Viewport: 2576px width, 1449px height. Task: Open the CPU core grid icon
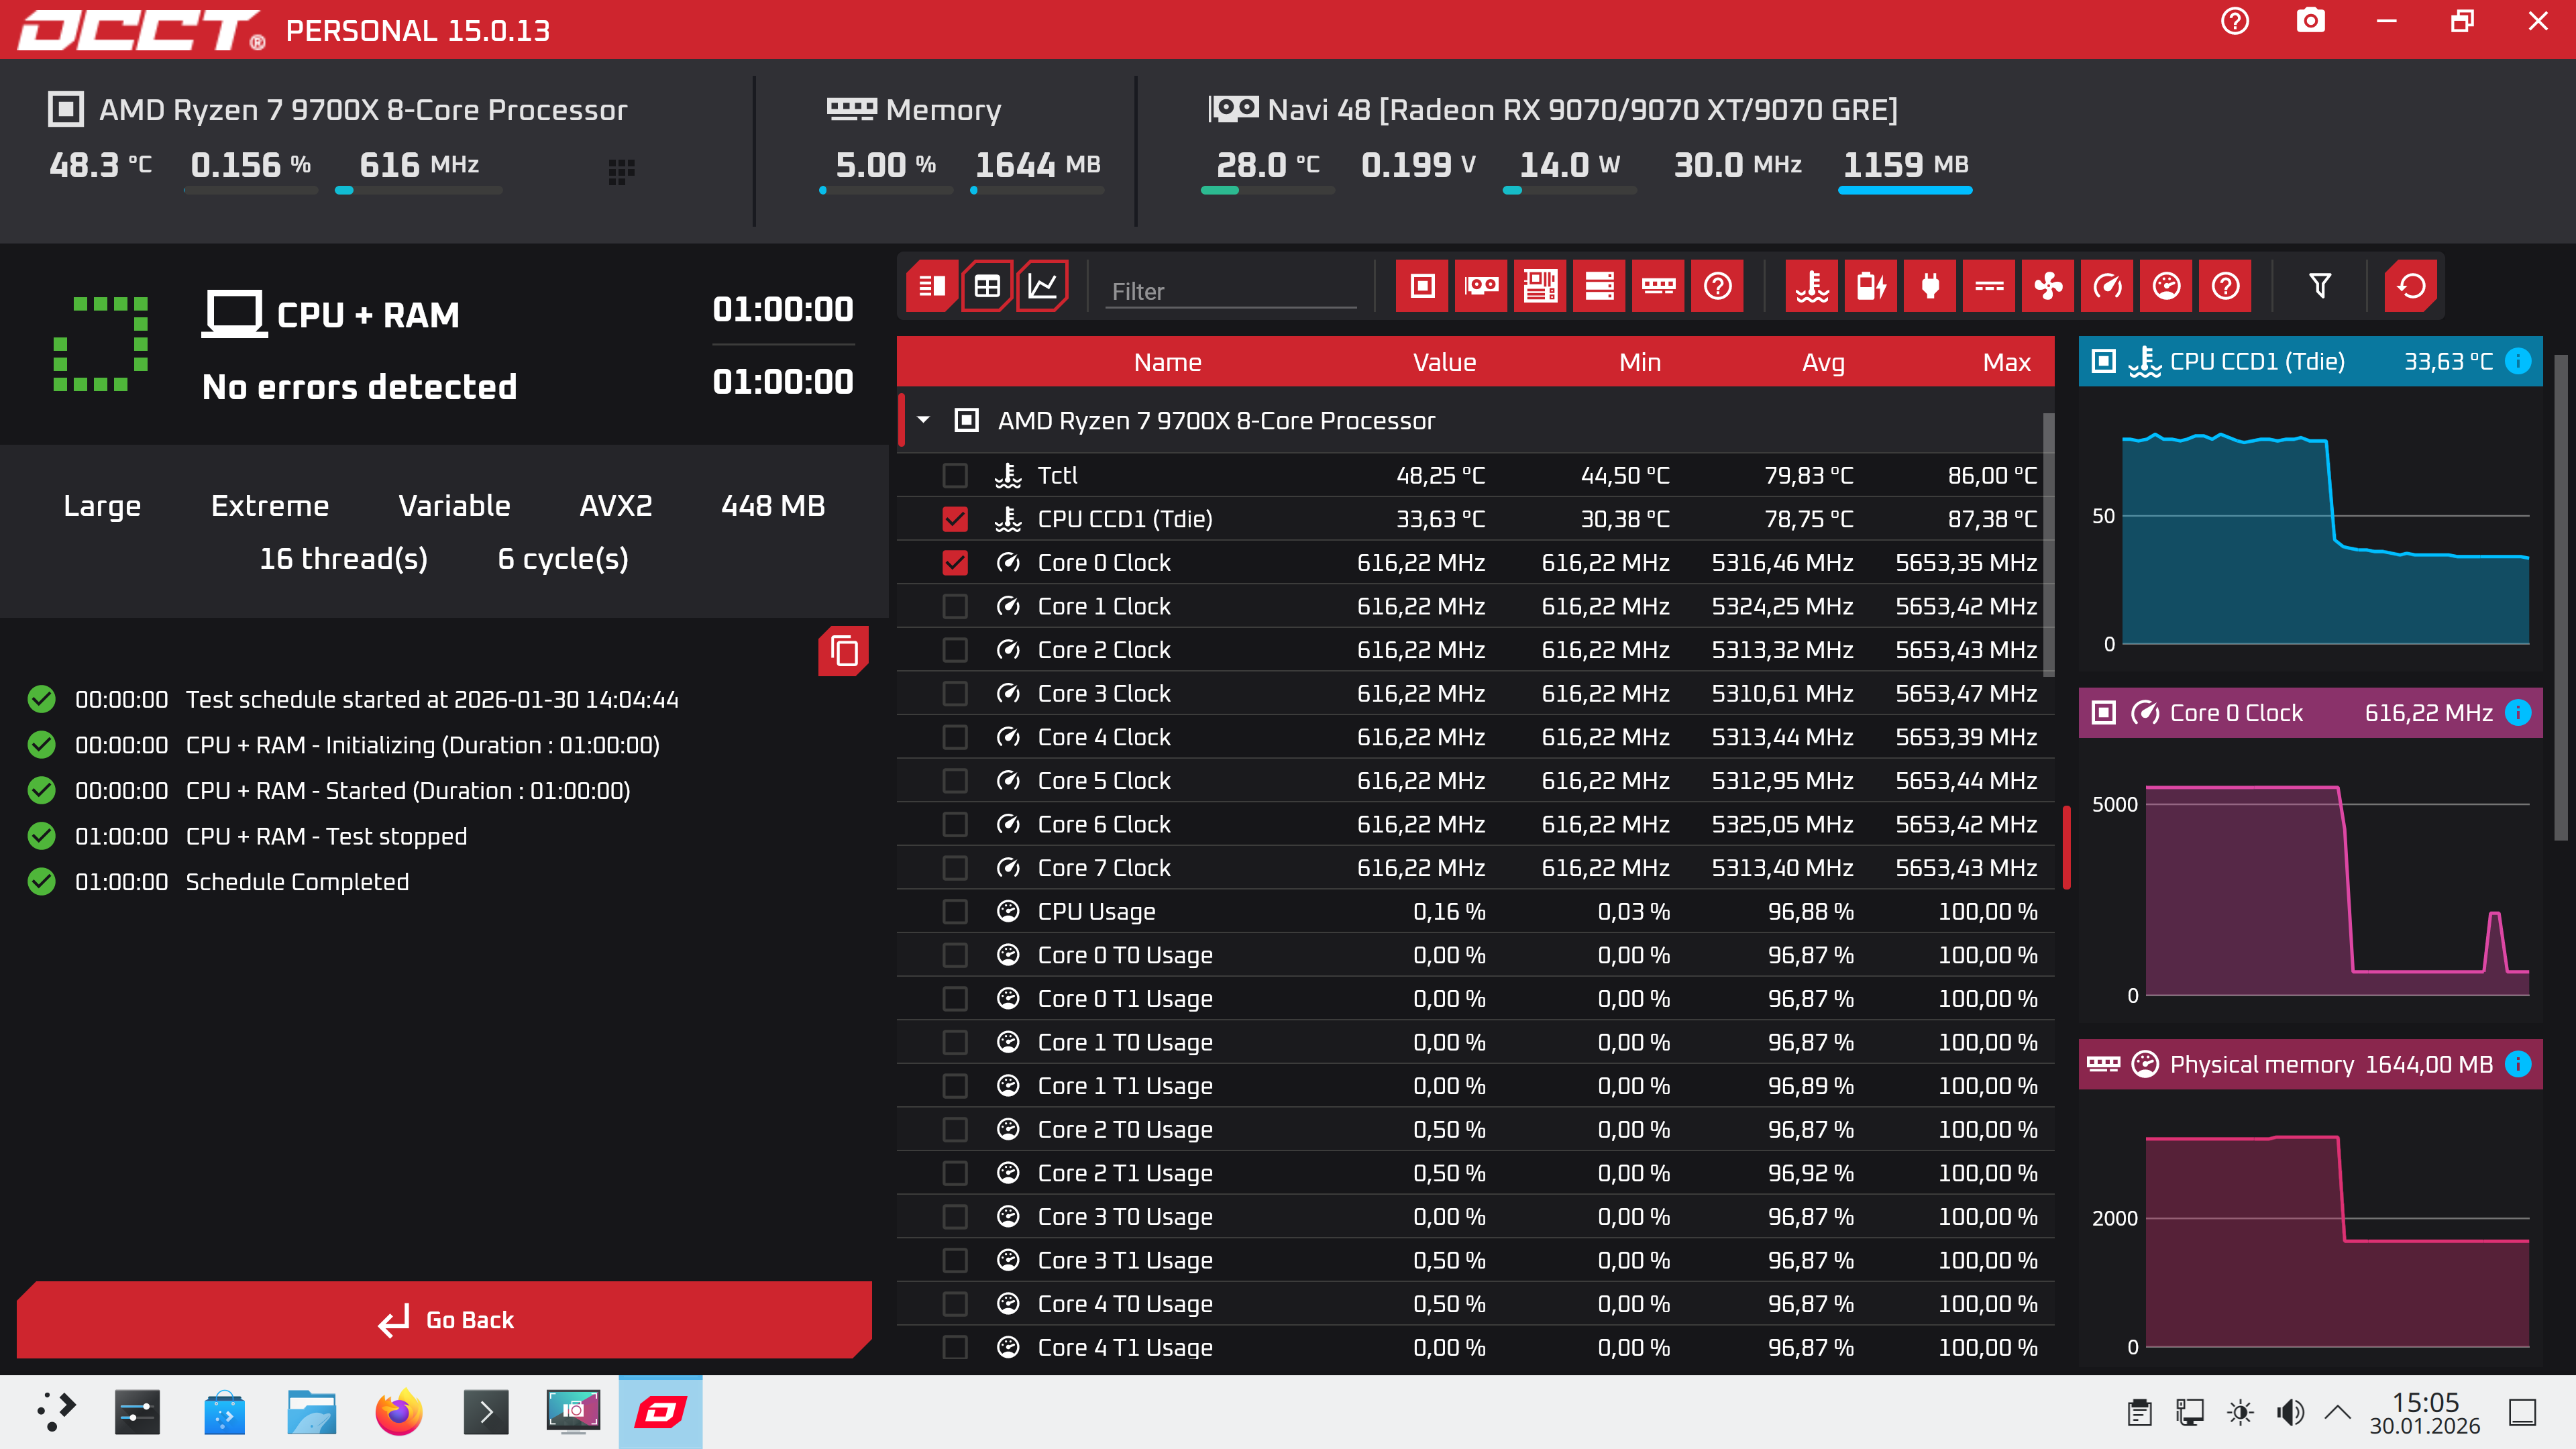(x=621, y=172)
